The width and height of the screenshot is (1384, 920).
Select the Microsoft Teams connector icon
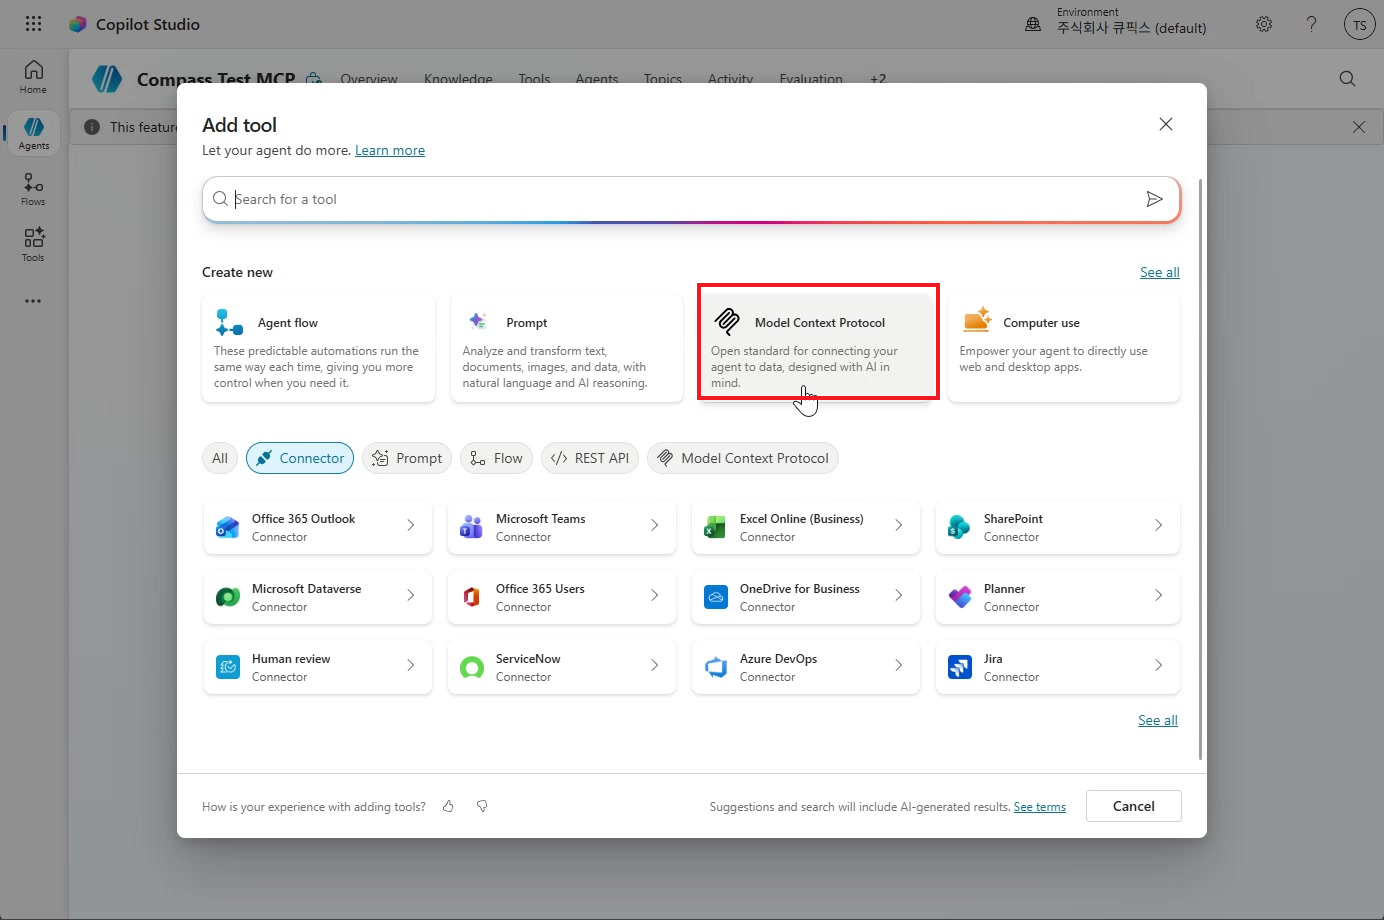pos(472,527)
